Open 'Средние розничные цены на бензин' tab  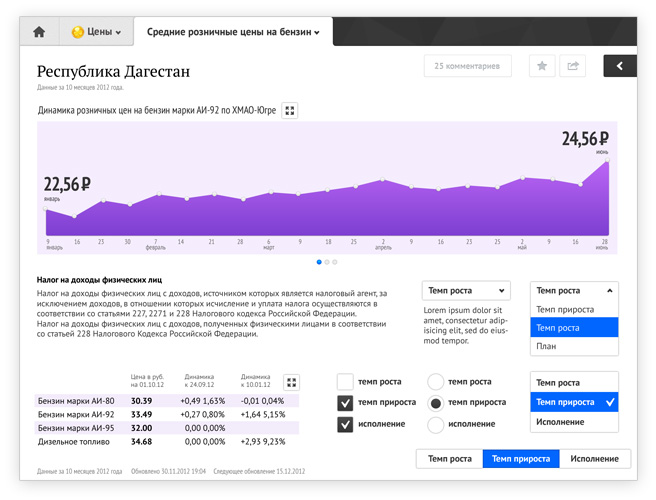pyautogui.click(x=233, y=32)
